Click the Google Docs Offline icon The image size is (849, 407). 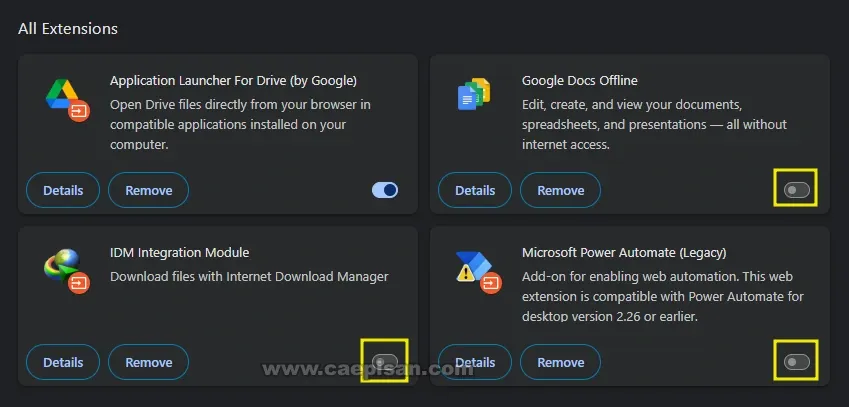[474, 94]
